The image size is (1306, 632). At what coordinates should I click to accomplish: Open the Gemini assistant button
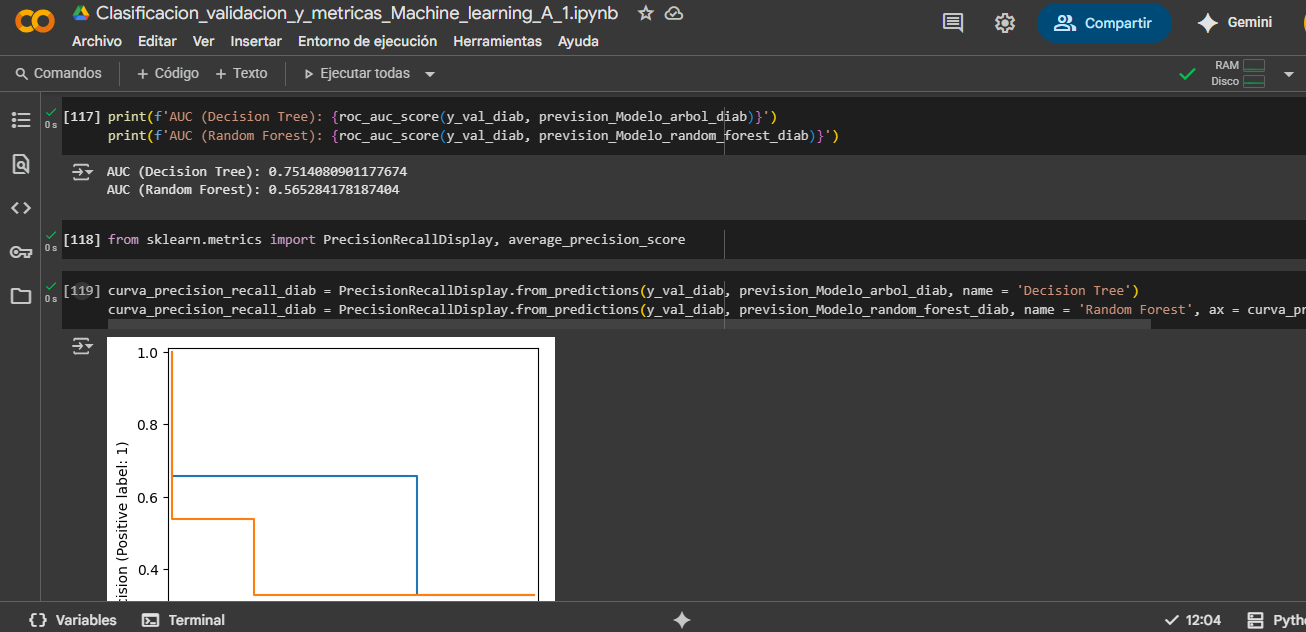click(x=1236, y=23)
